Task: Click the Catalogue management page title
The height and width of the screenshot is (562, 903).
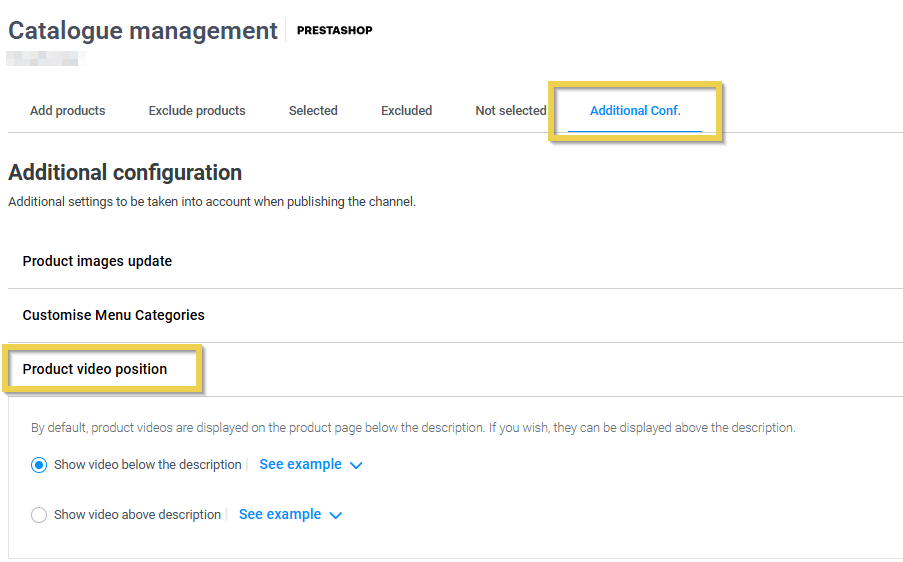Action: coord(143,31)
